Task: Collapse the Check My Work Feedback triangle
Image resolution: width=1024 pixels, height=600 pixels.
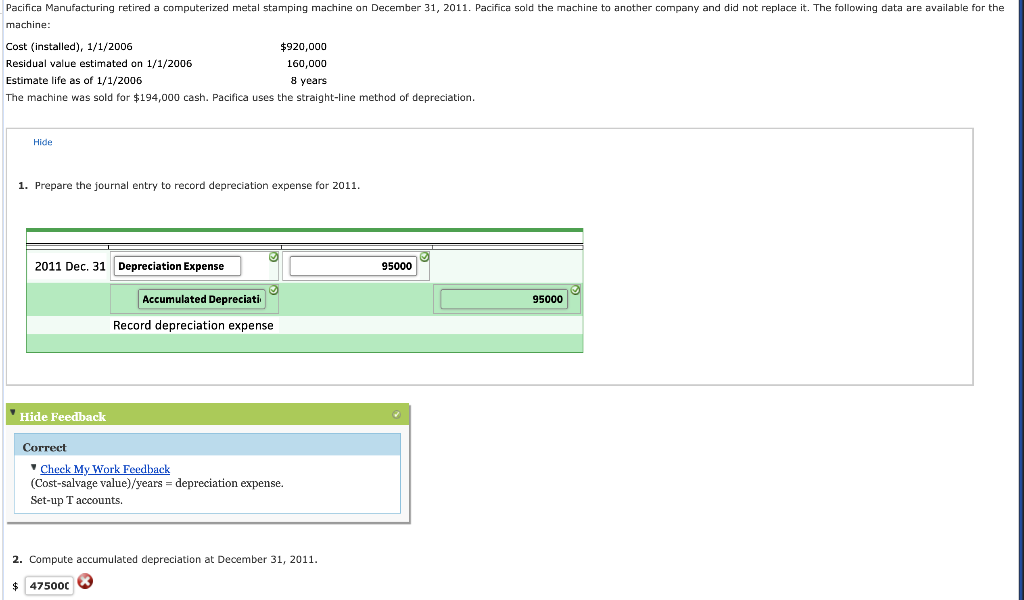Action: coord(34,467)
